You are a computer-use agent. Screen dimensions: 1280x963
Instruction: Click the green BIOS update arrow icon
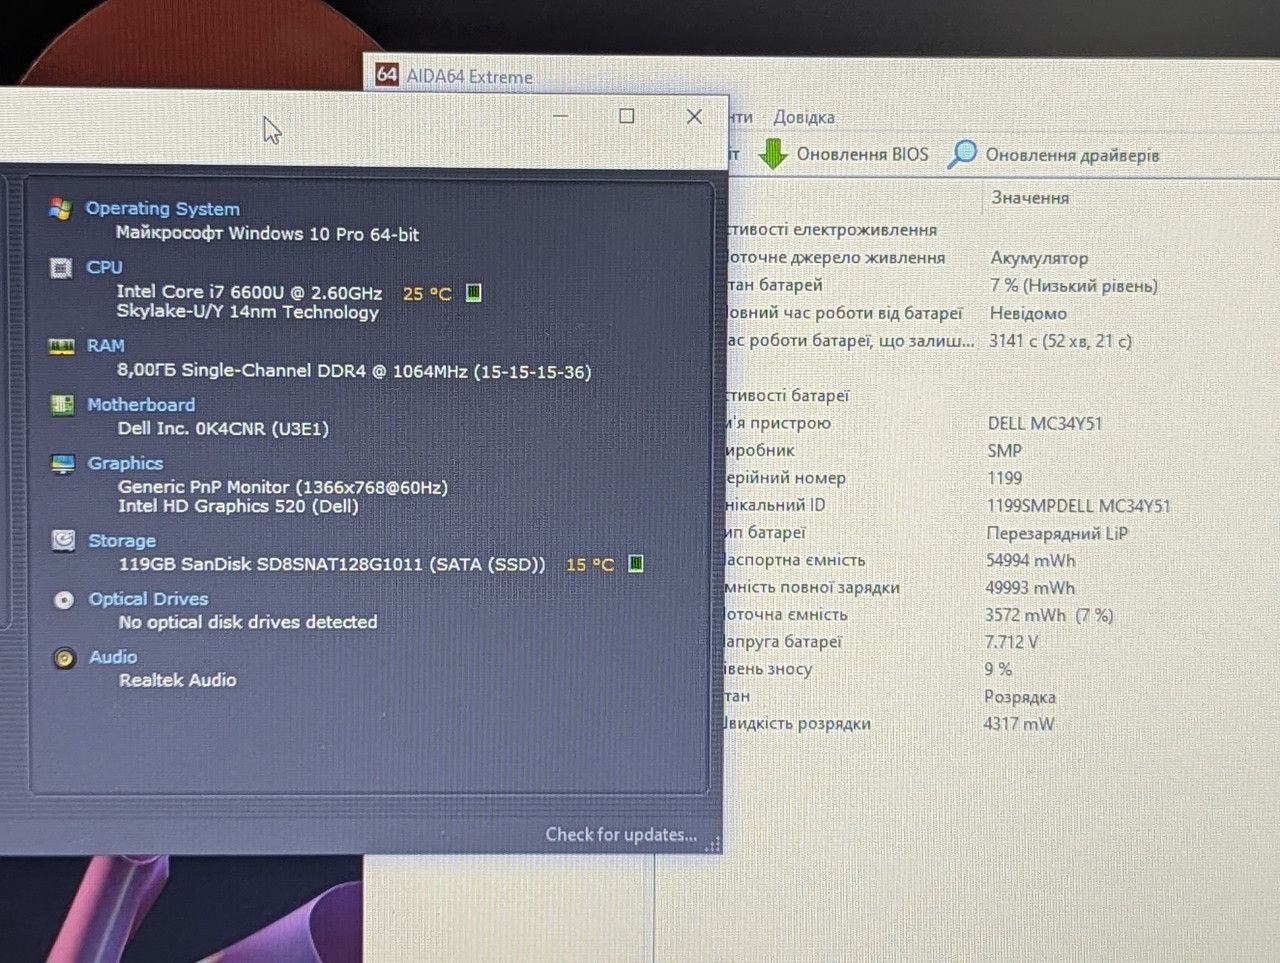(773, 154)
